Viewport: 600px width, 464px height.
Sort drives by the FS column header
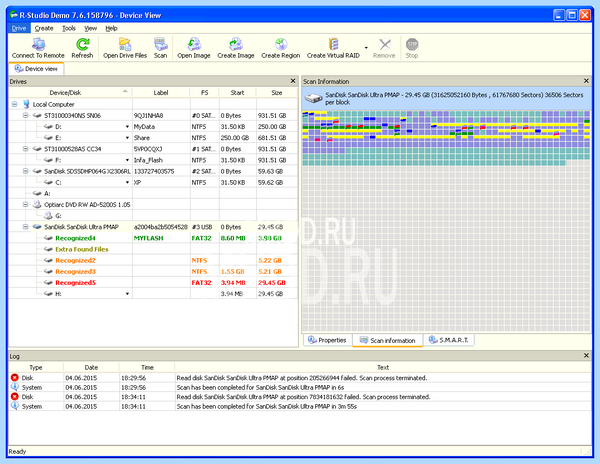(205, 93)
